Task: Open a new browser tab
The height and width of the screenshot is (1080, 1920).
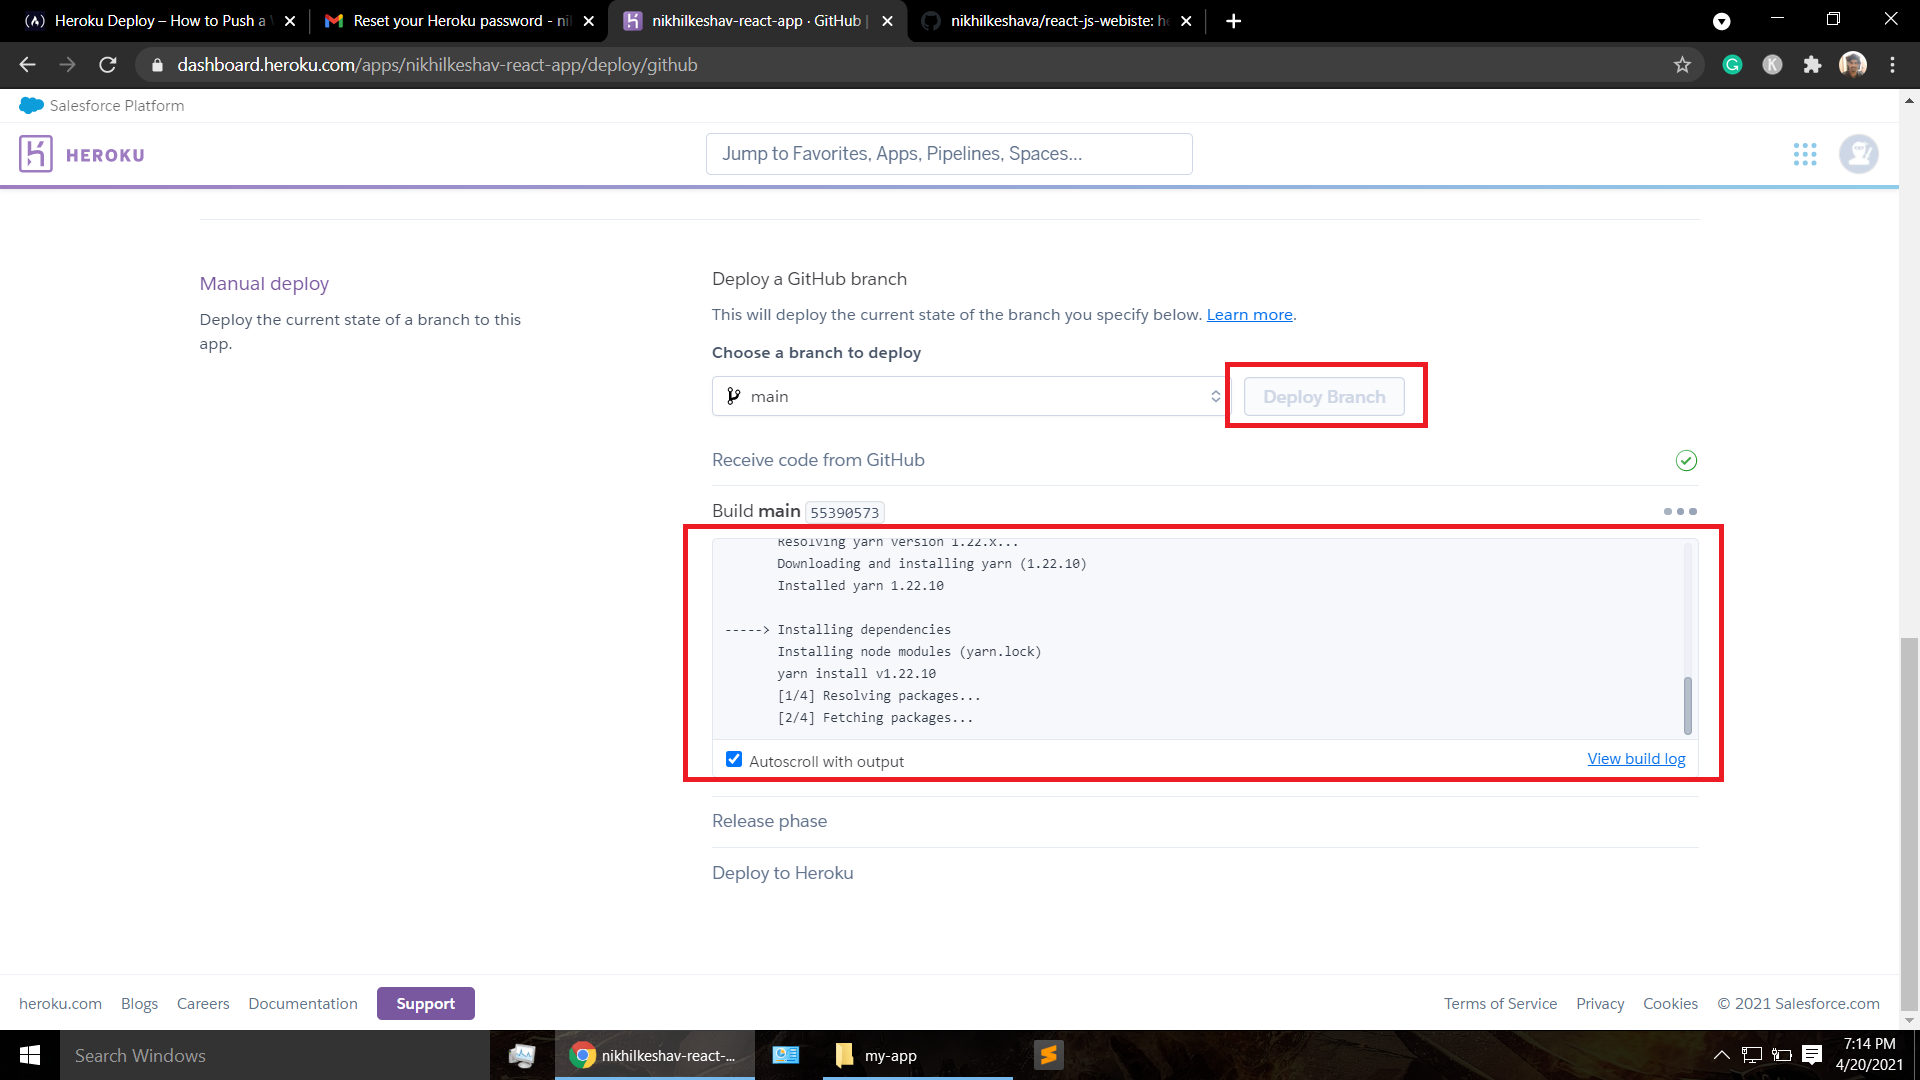Action: pos(1233,21)
